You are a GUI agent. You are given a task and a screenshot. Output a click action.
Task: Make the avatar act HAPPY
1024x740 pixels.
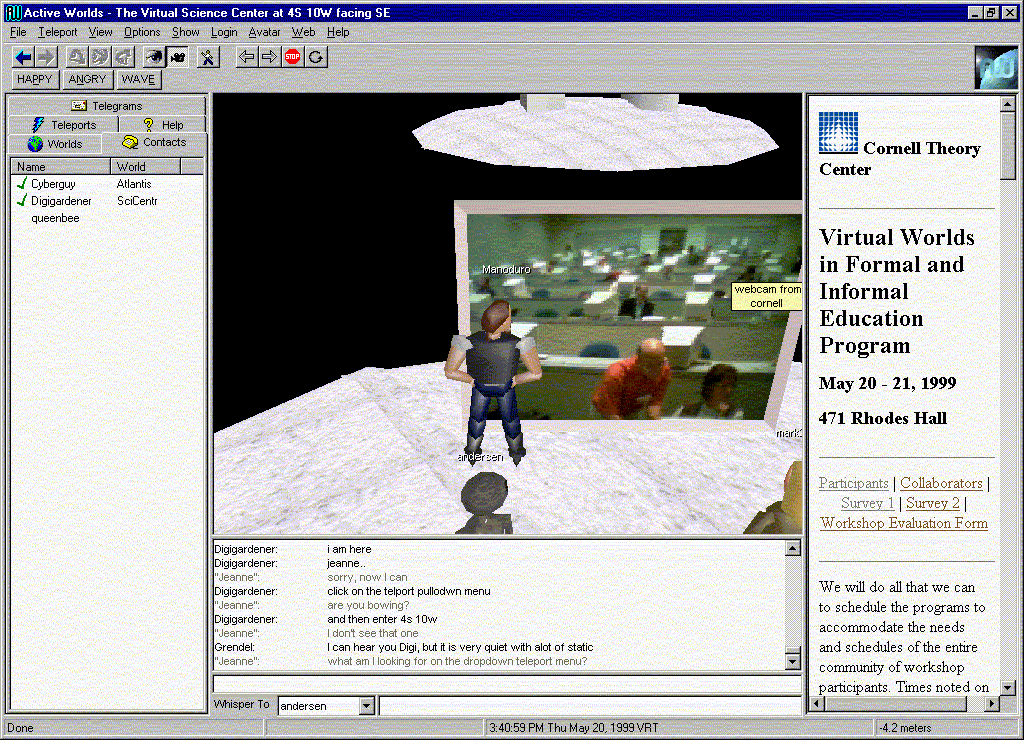(x=35, y=80)
